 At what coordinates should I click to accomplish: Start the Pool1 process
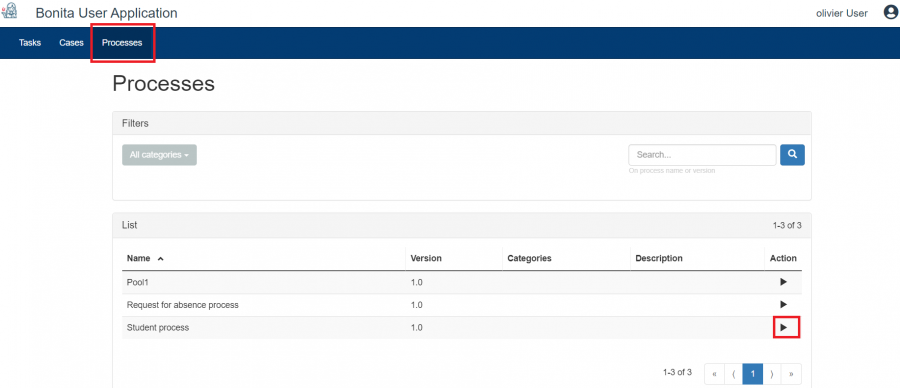[783, 282]
